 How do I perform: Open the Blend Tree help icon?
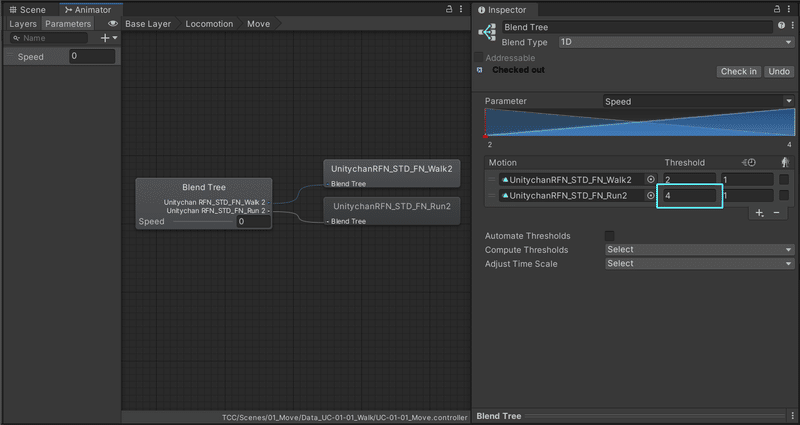[x=780, y=26]
